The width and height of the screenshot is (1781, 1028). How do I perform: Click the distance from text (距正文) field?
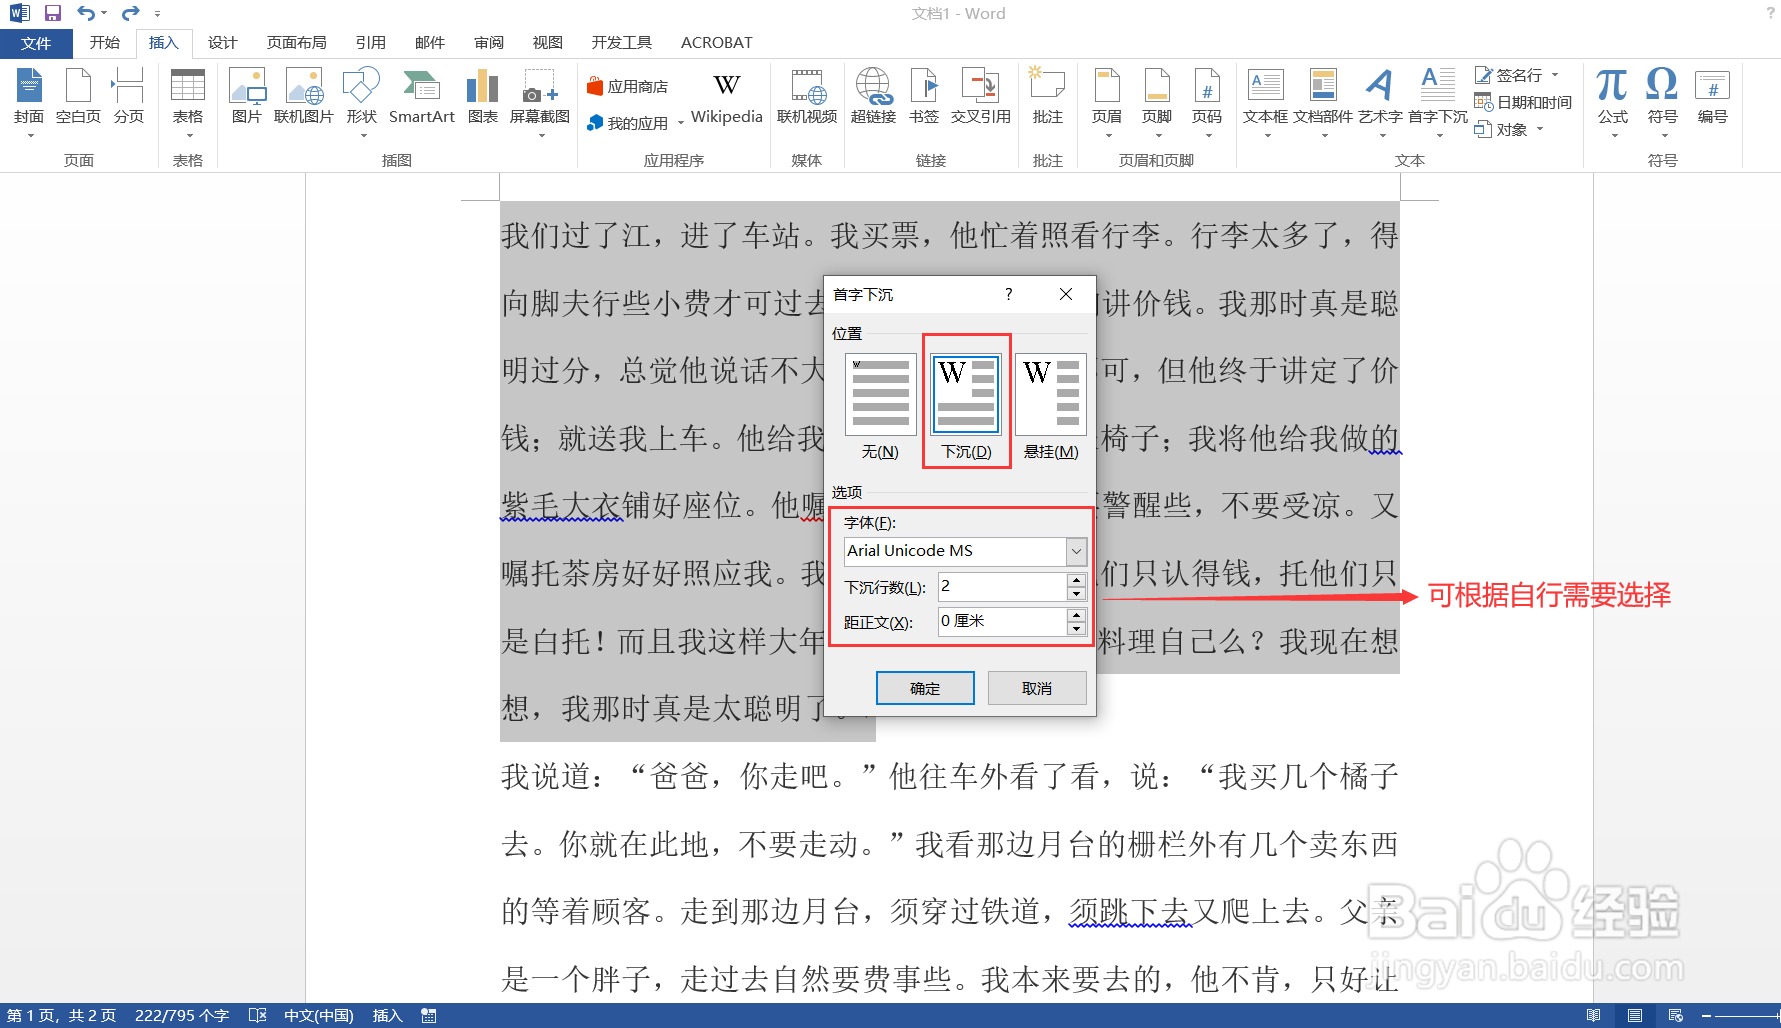click(1003, 621)
